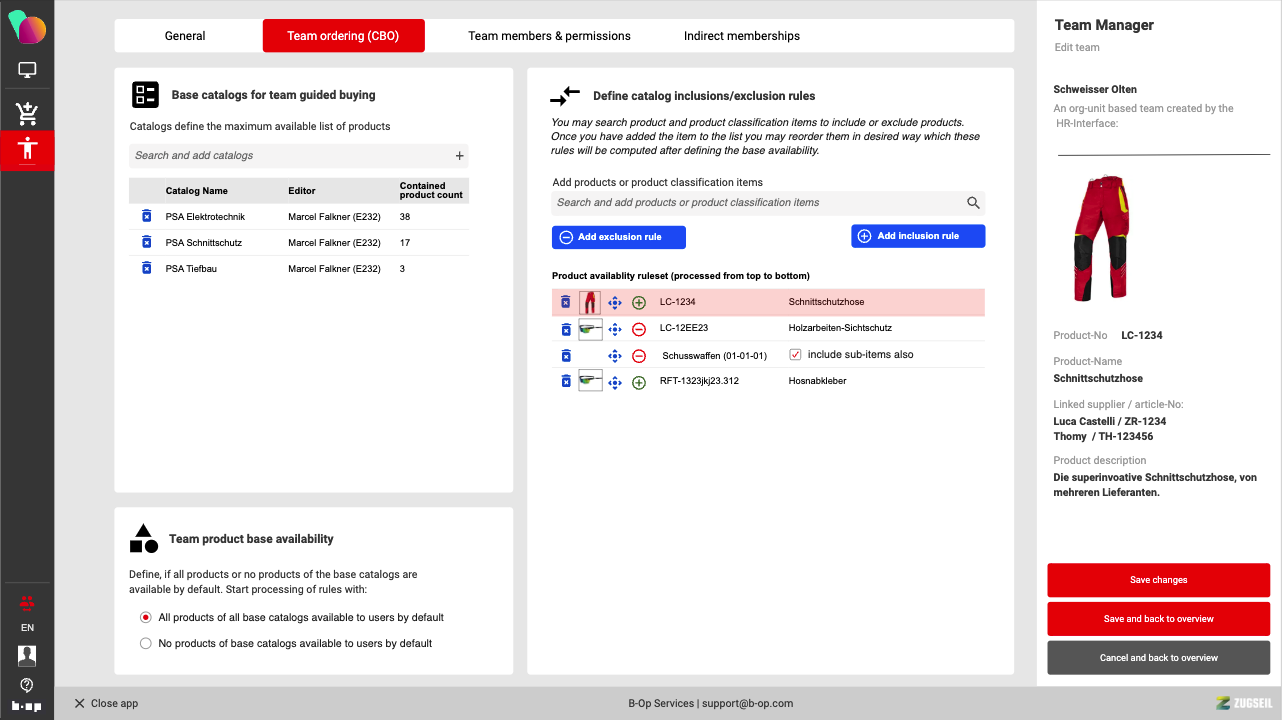Click the search magnifier for products field

(x=973, y=203)
